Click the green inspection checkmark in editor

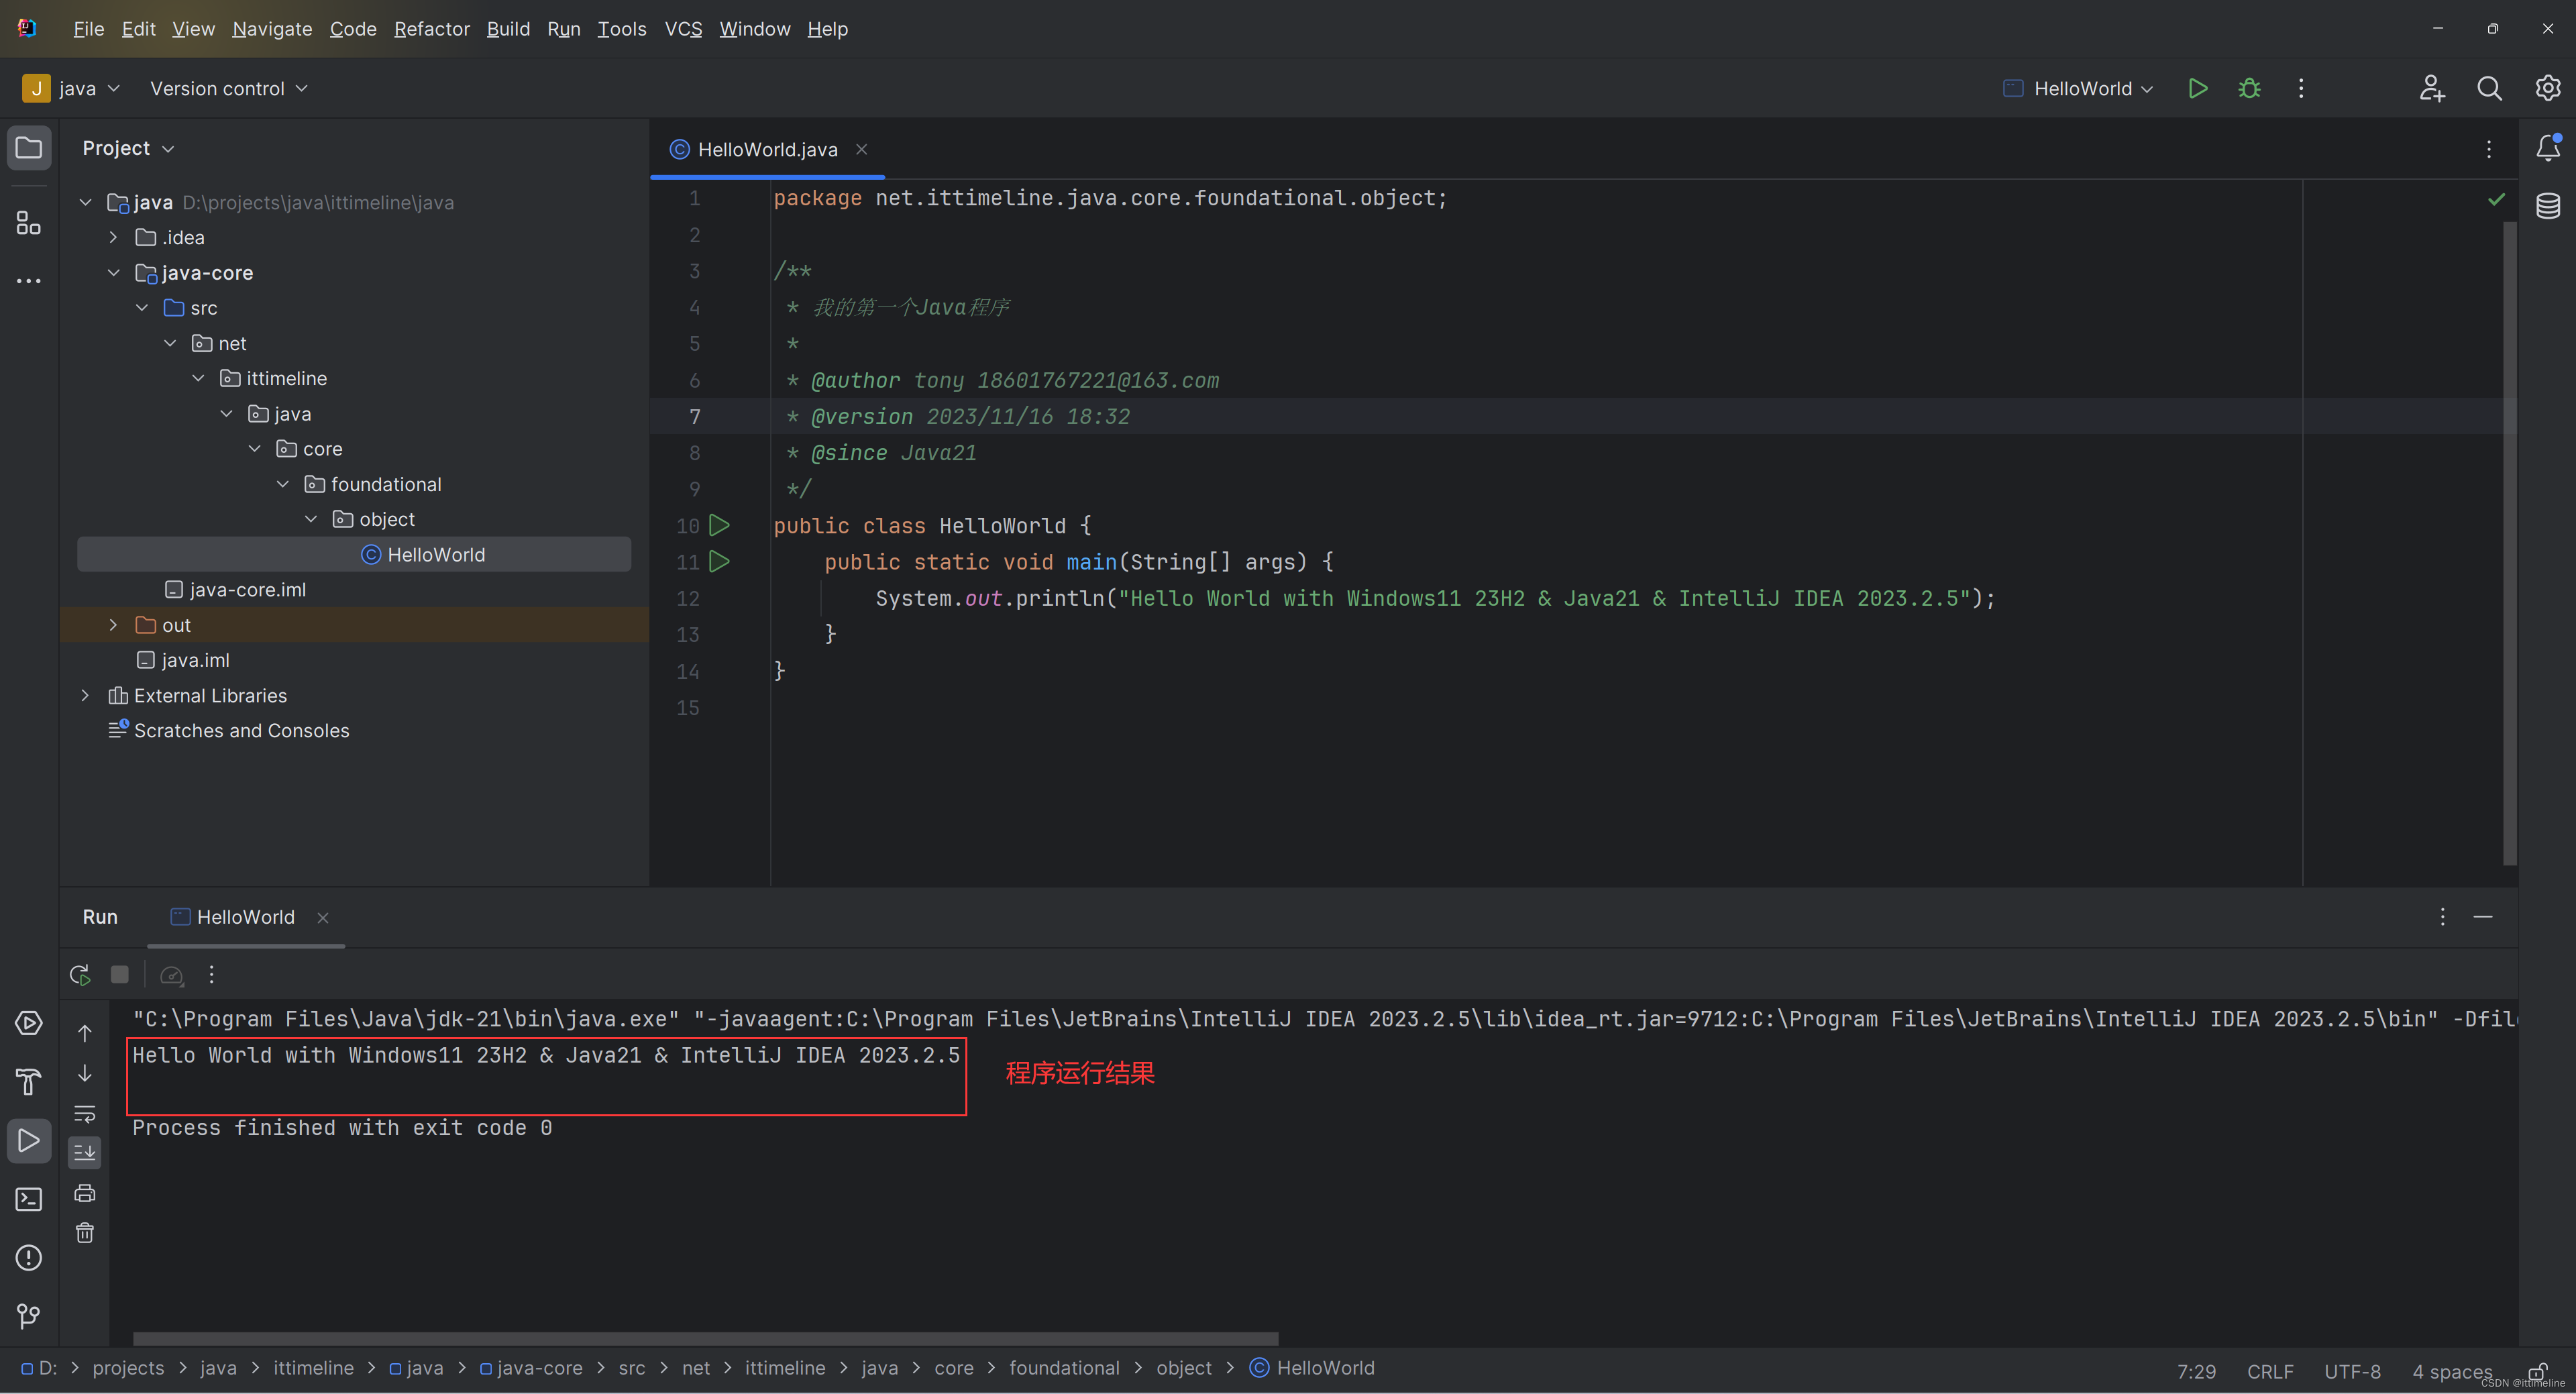tap(2496, 199)
